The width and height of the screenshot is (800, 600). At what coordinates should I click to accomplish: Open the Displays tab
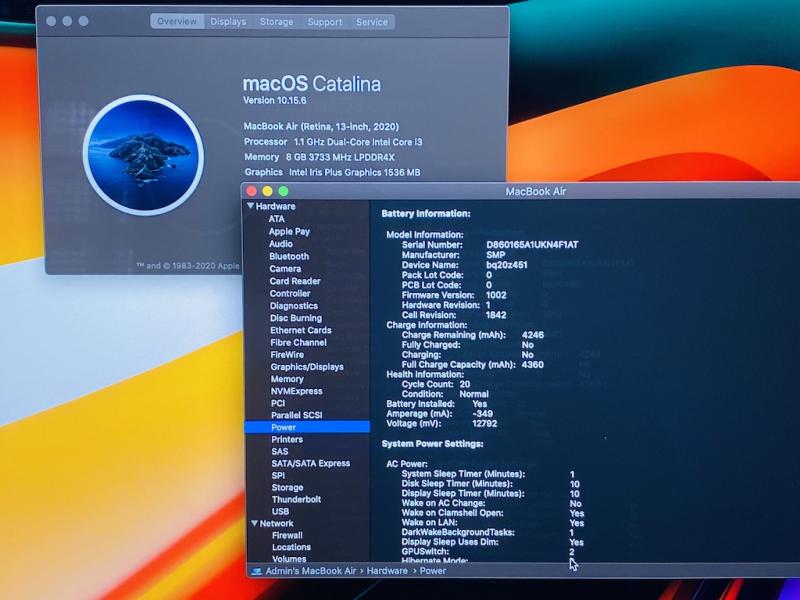pyautogui.click(x=228, y=21)
